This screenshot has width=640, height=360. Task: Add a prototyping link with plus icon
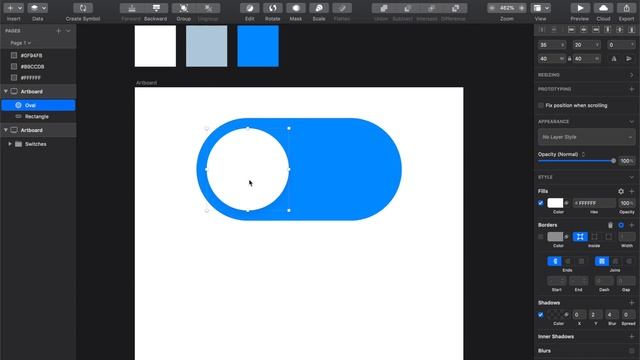[631, 89]
